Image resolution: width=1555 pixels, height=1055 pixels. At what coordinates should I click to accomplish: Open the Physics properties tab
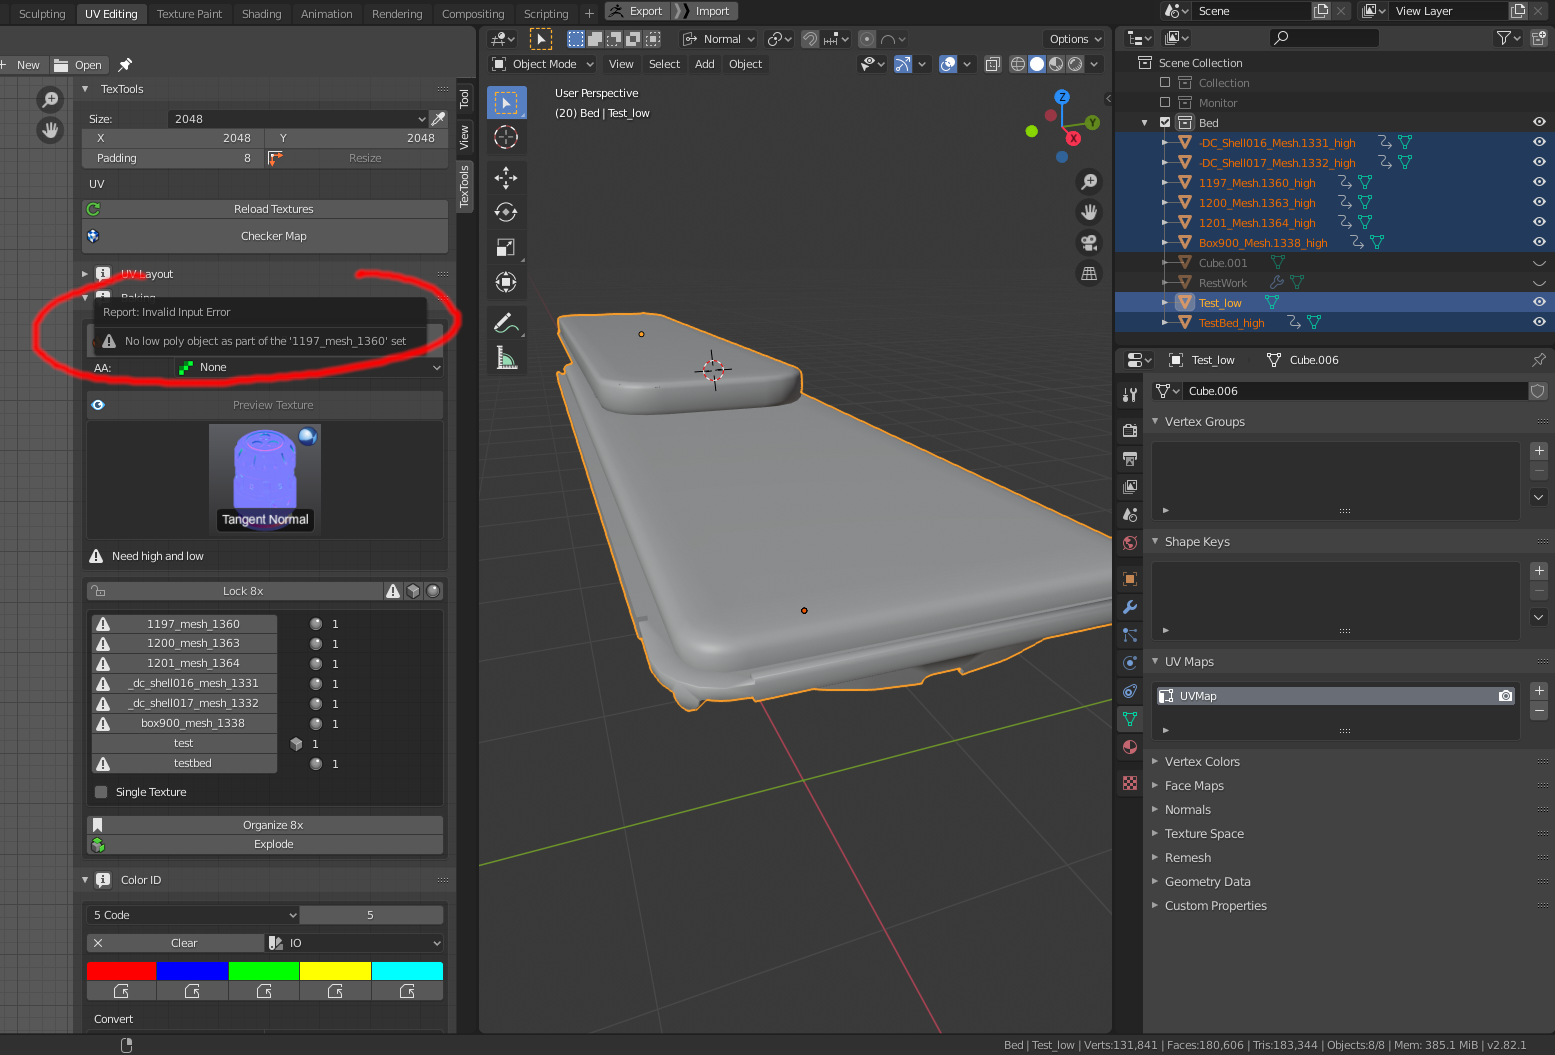(1130, 663)
